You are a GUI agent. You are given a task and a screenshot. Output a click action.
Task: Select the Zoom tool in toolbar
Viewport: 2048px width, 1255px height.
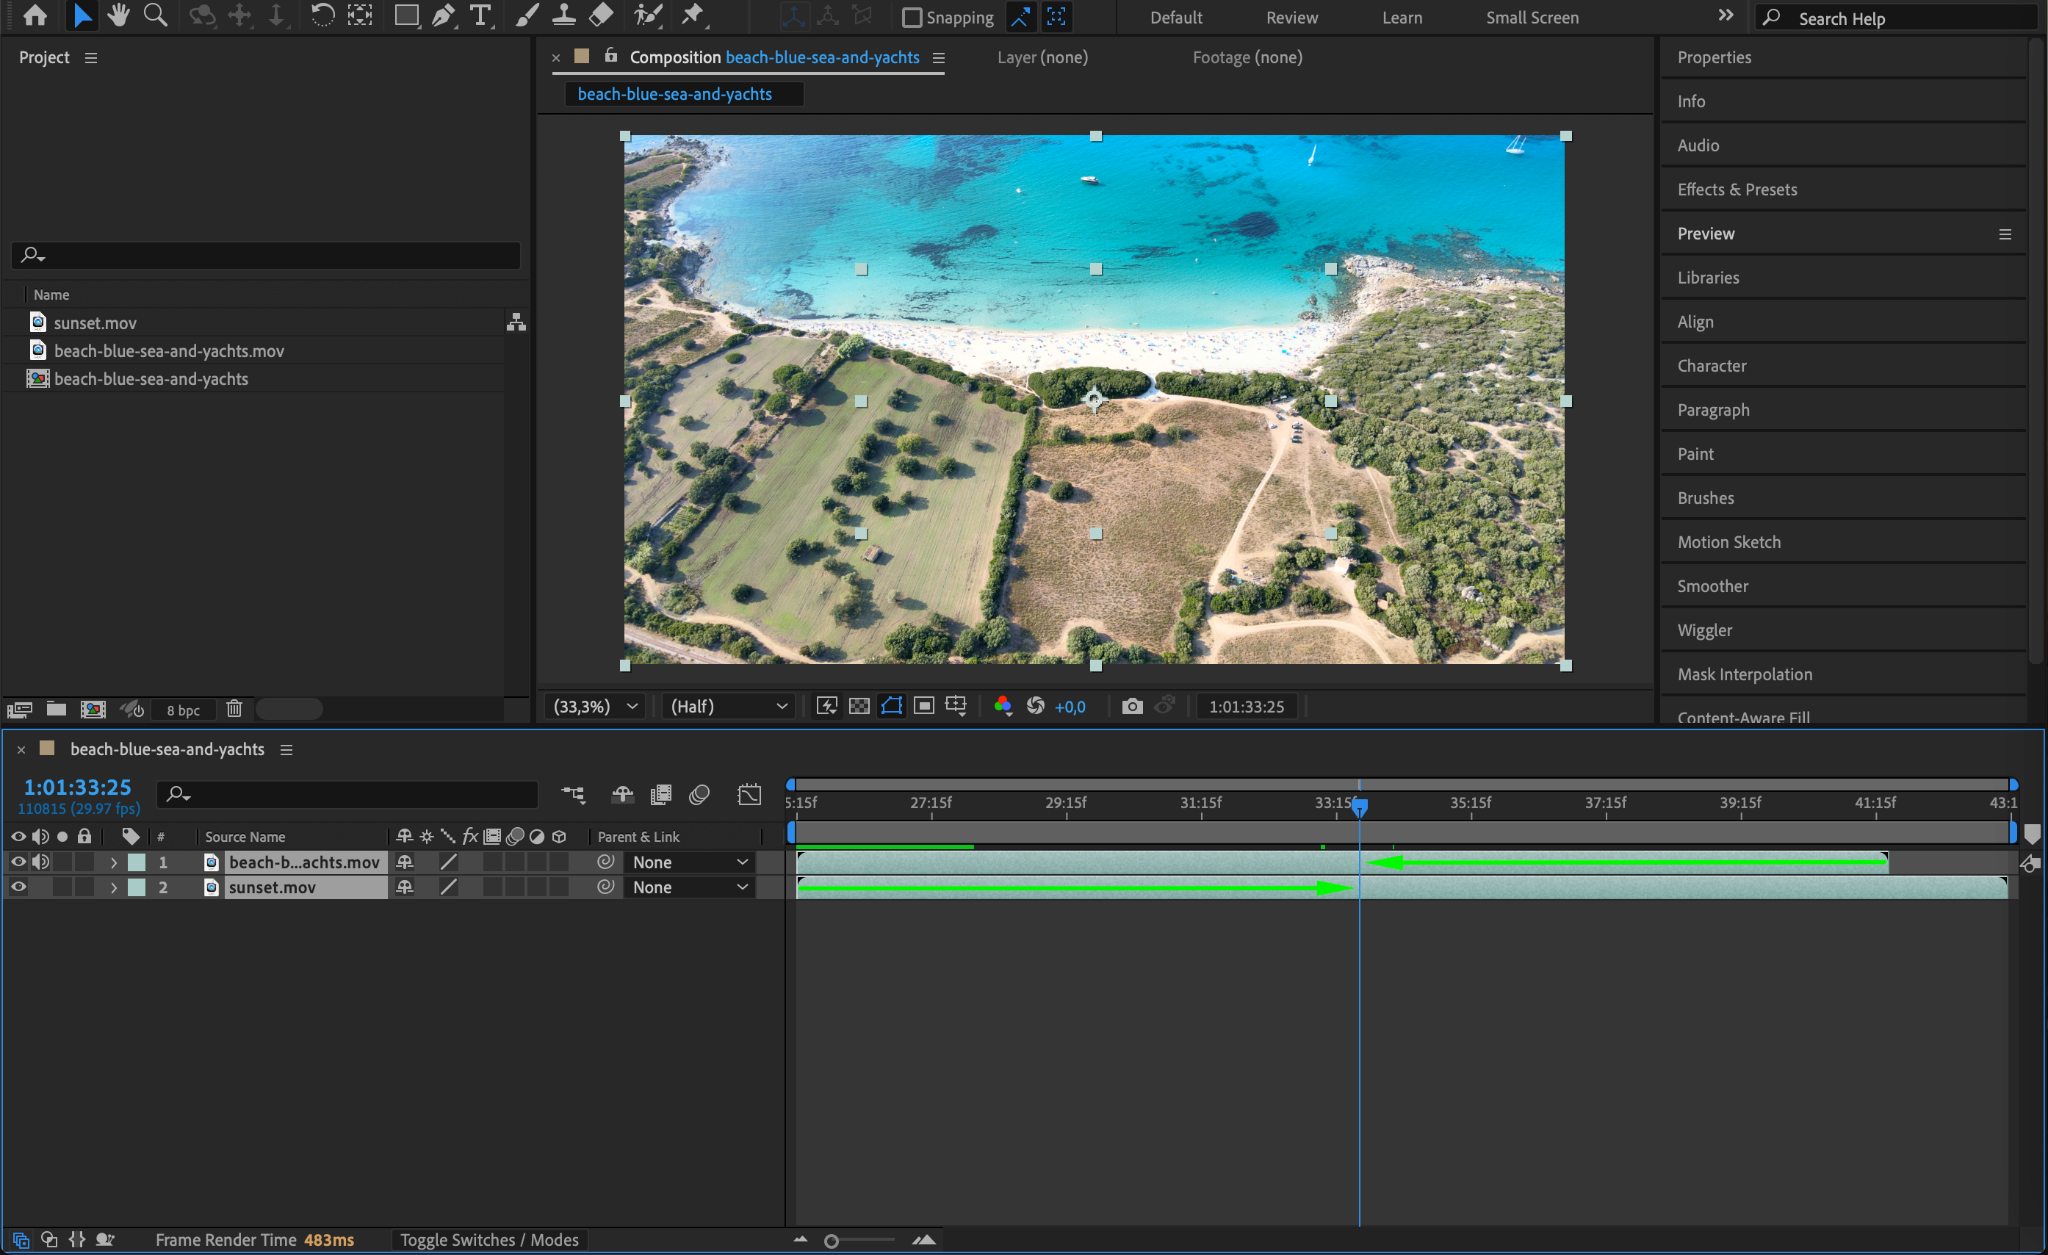click(x=155, y=15)
